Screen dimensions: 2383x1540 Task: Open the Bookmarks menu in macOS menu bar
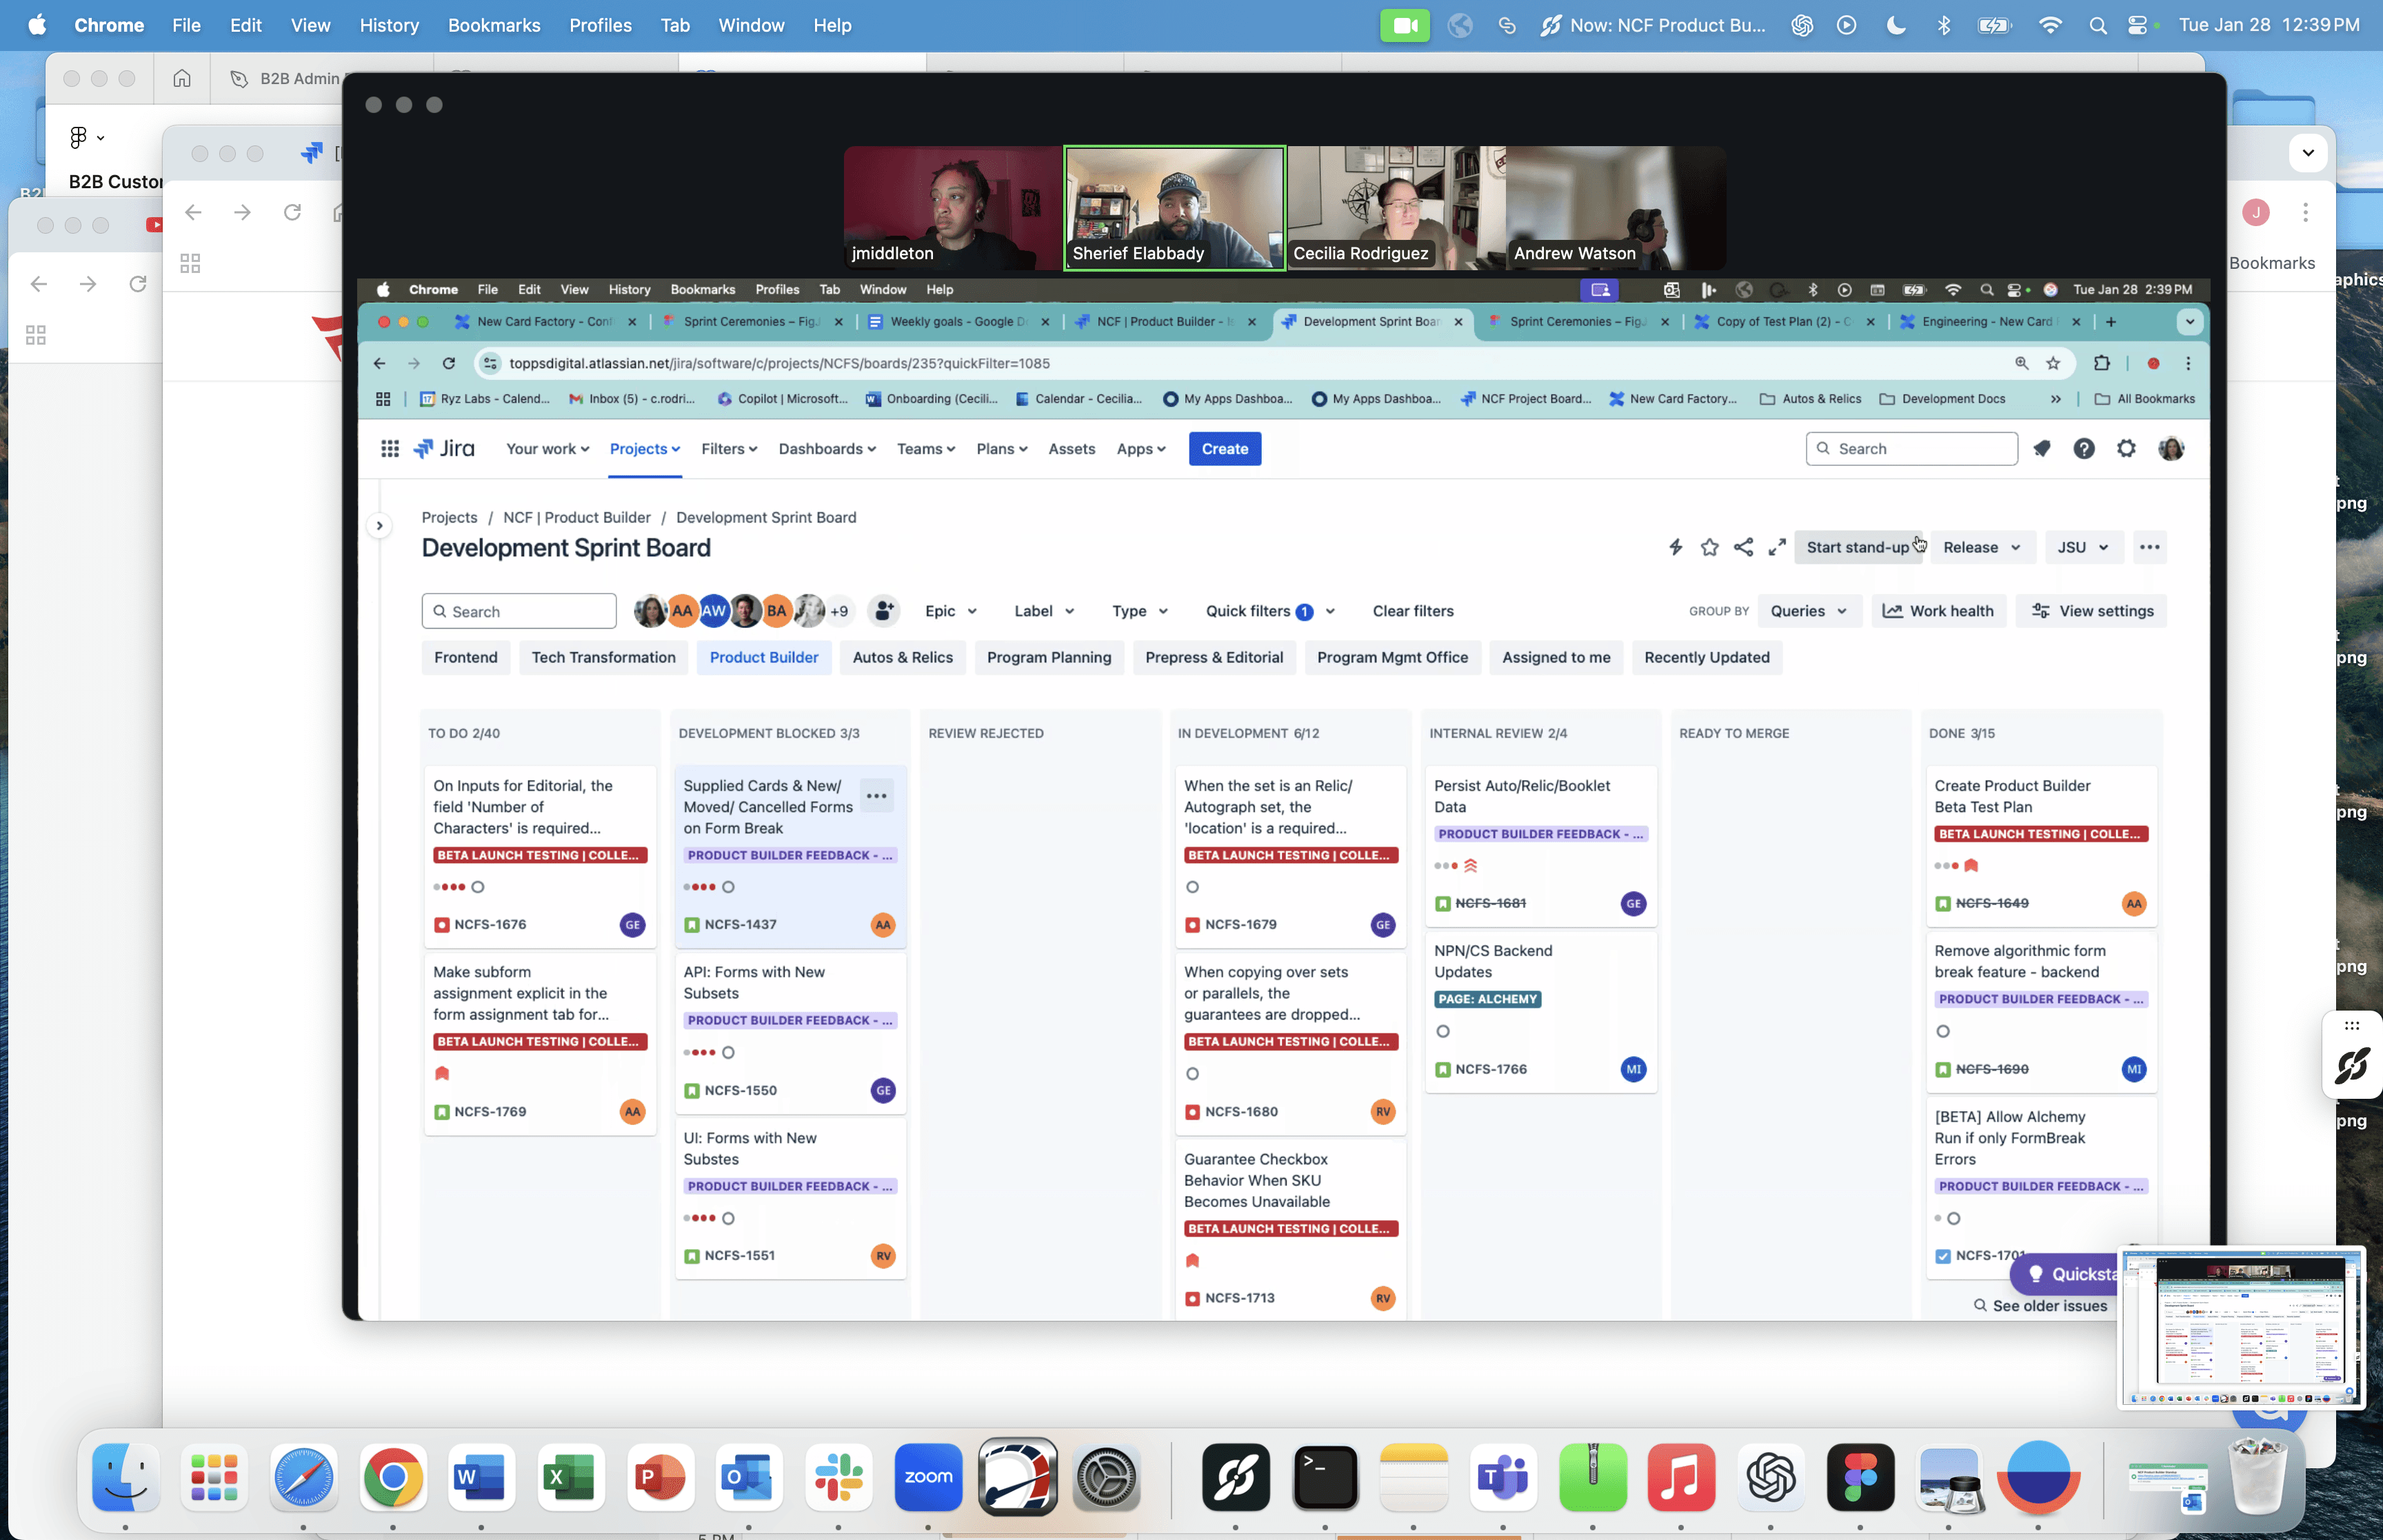click(493, 25)
